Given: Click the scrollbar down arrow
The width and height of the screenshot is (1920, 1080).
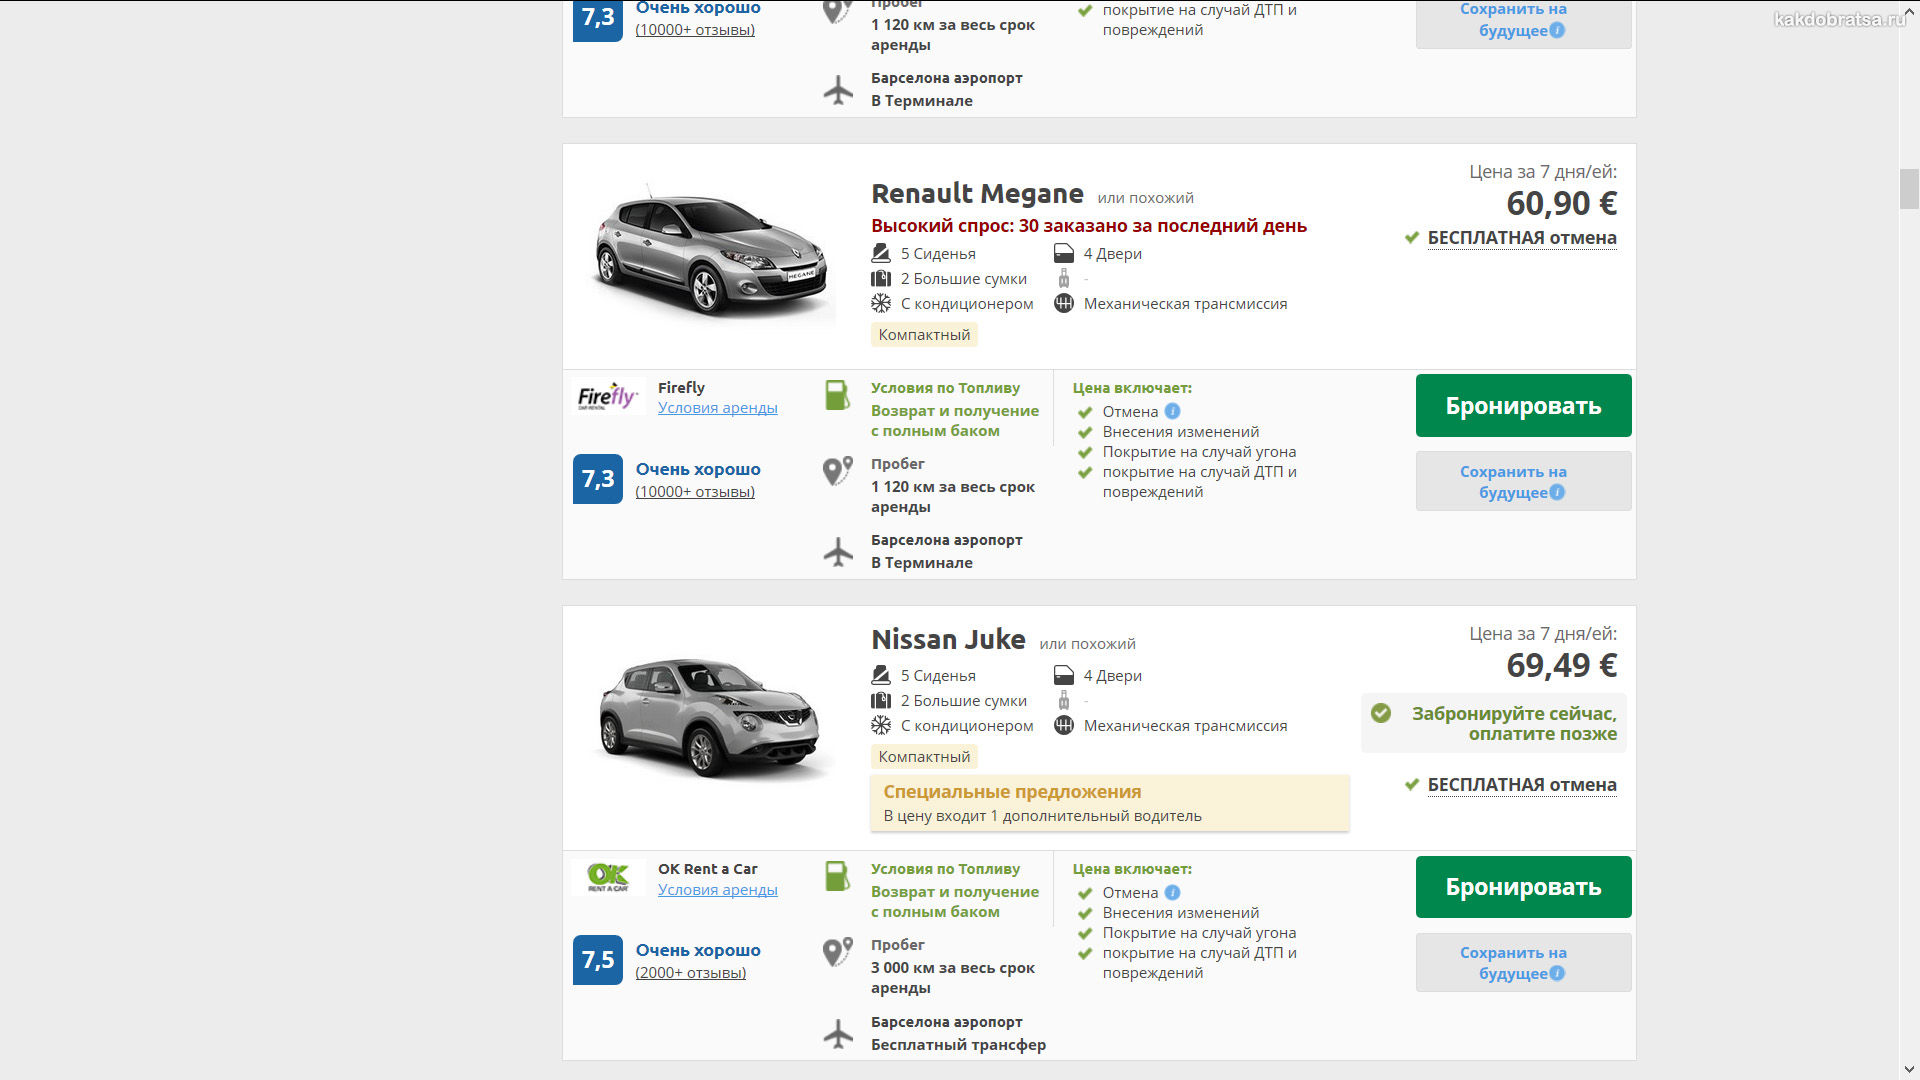Looking at the screenshot, I should tap(1909, 1070).
